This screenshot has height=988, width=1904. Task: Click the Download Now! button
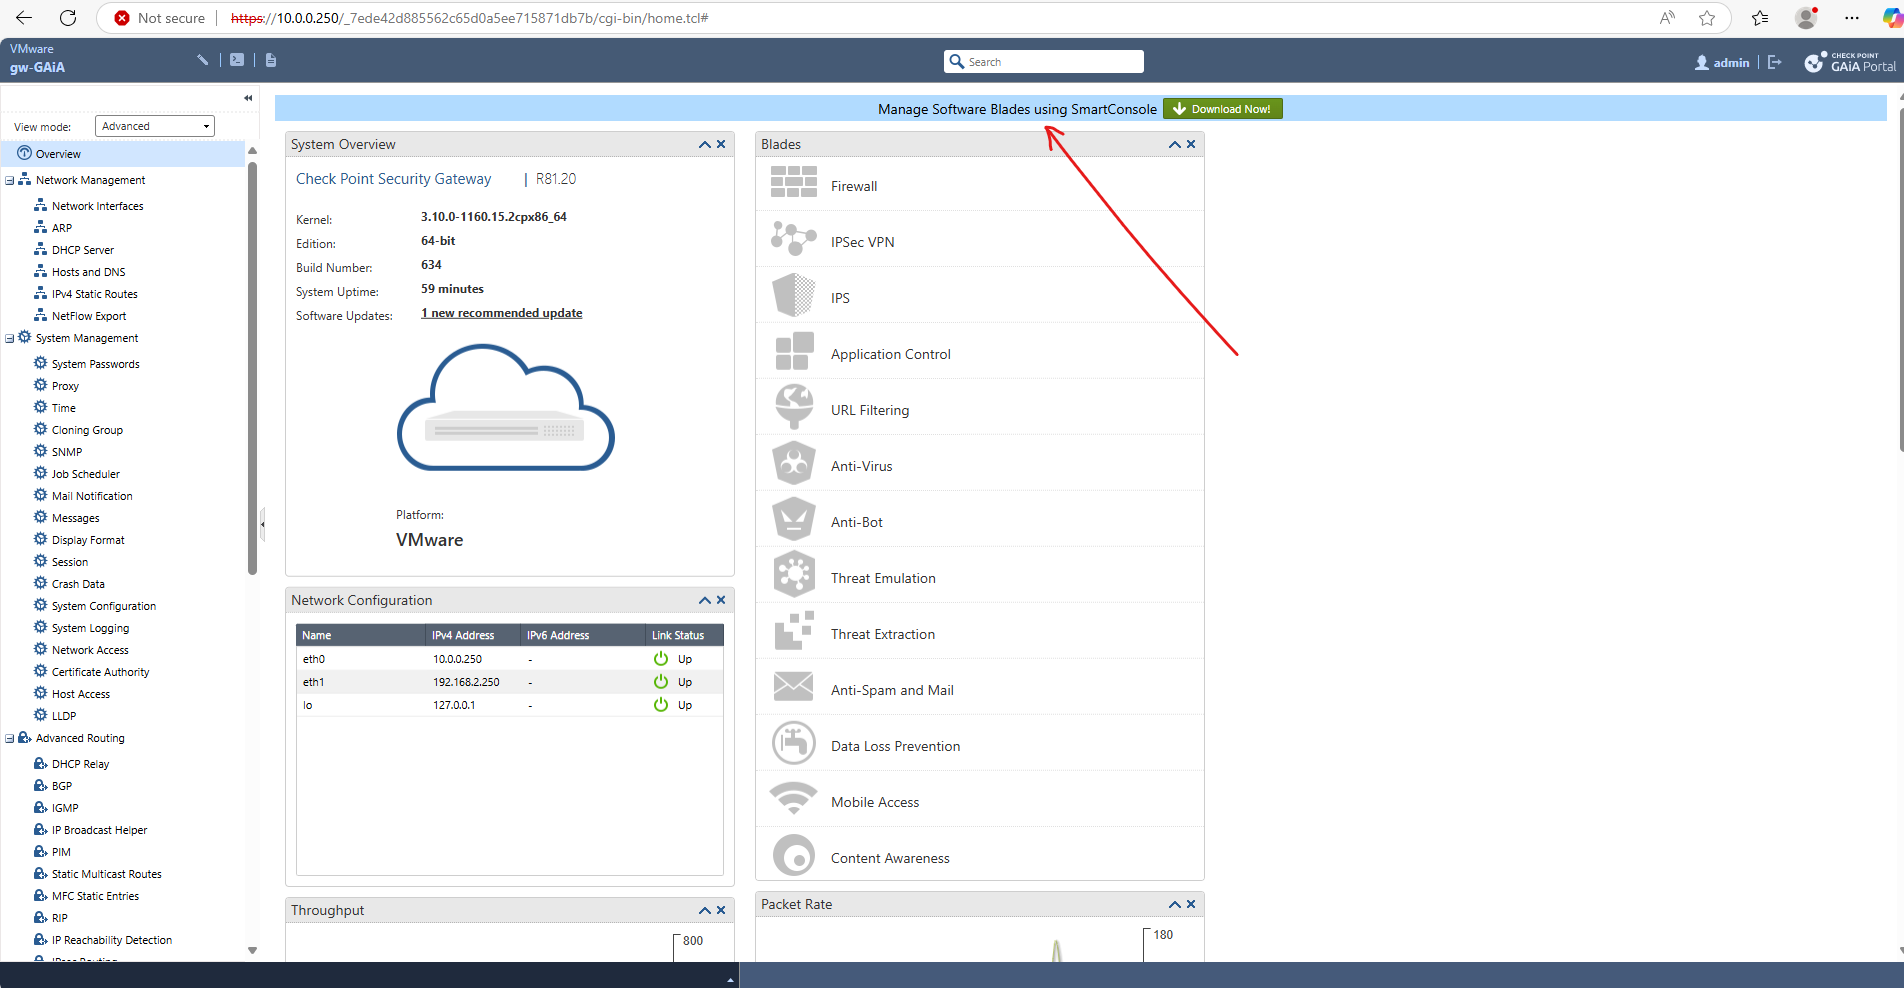1222,109
